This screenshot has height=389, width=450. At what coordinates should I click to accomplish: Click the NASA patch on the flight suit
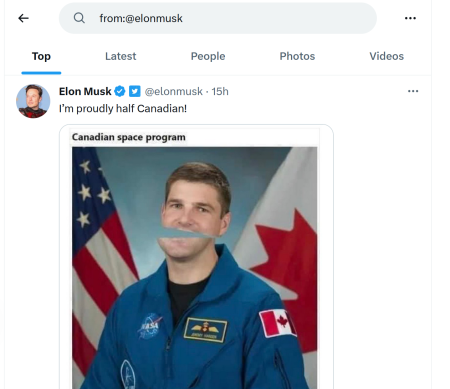point(150,326)
